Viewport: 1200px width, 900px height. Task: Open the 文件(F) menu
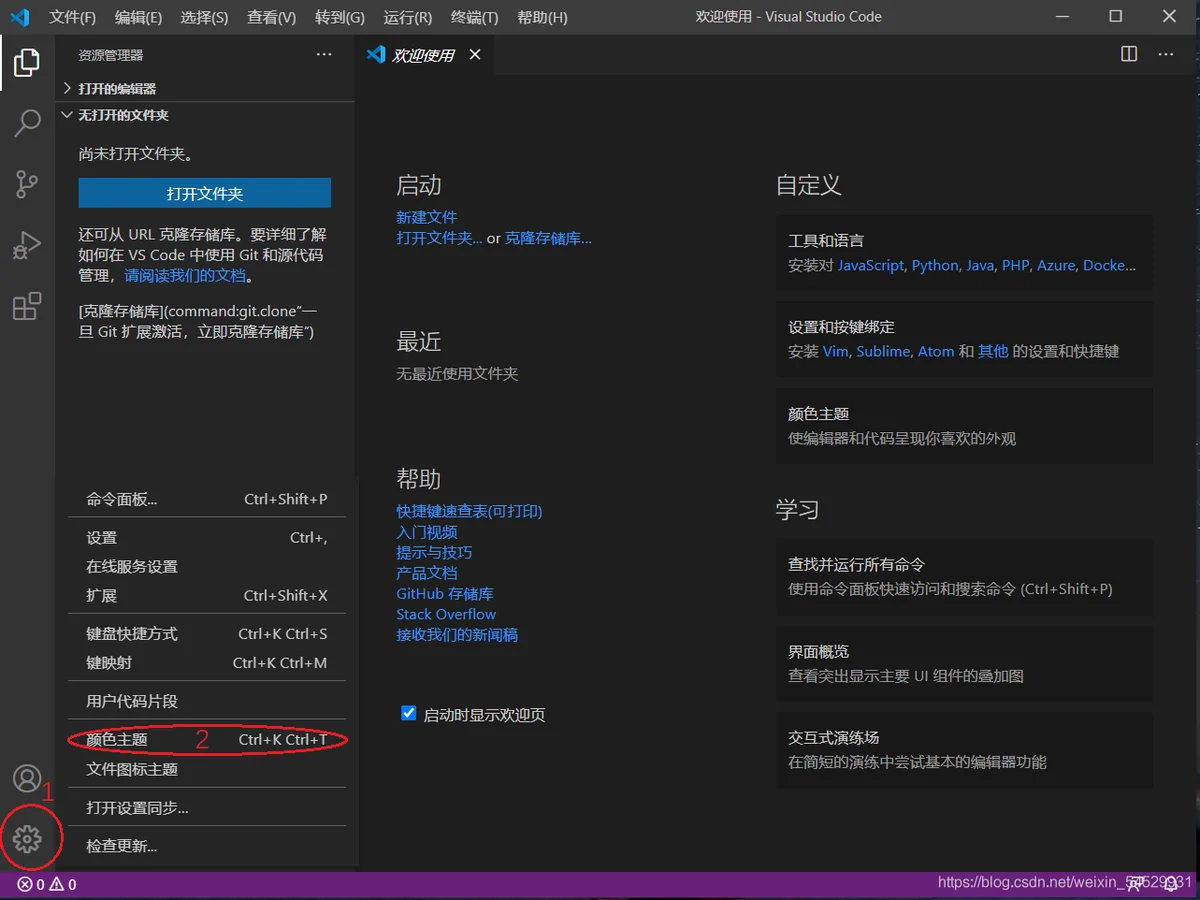click(x=73, y=17)
